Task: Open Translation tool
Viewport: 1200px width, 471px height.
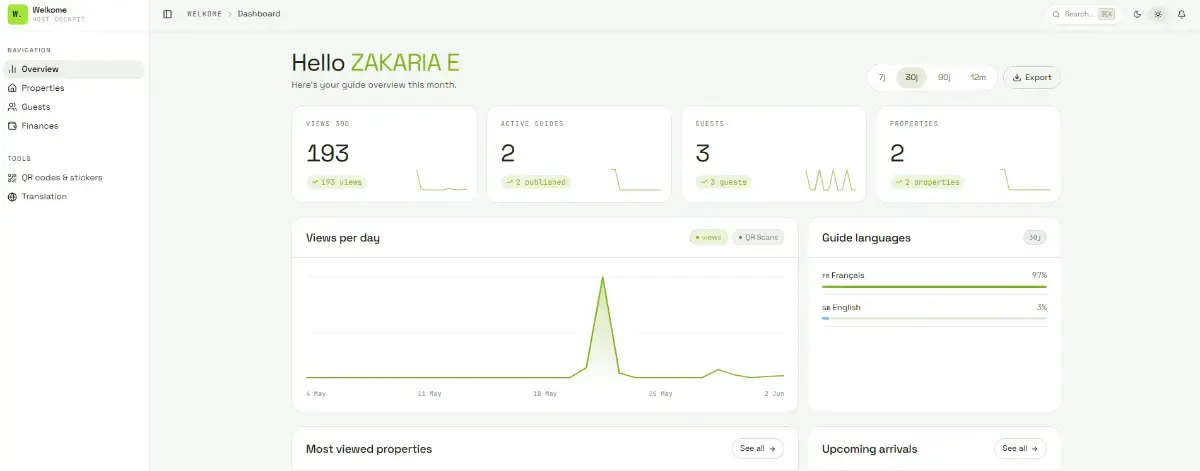Action: tap(73, 197)
